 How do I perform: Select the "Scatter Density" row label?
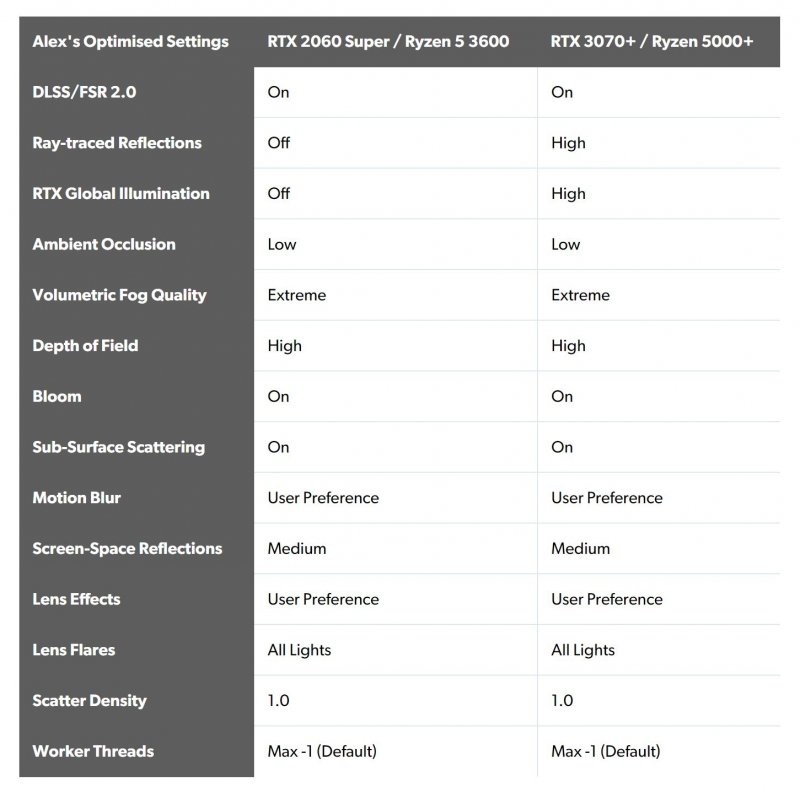90,701
